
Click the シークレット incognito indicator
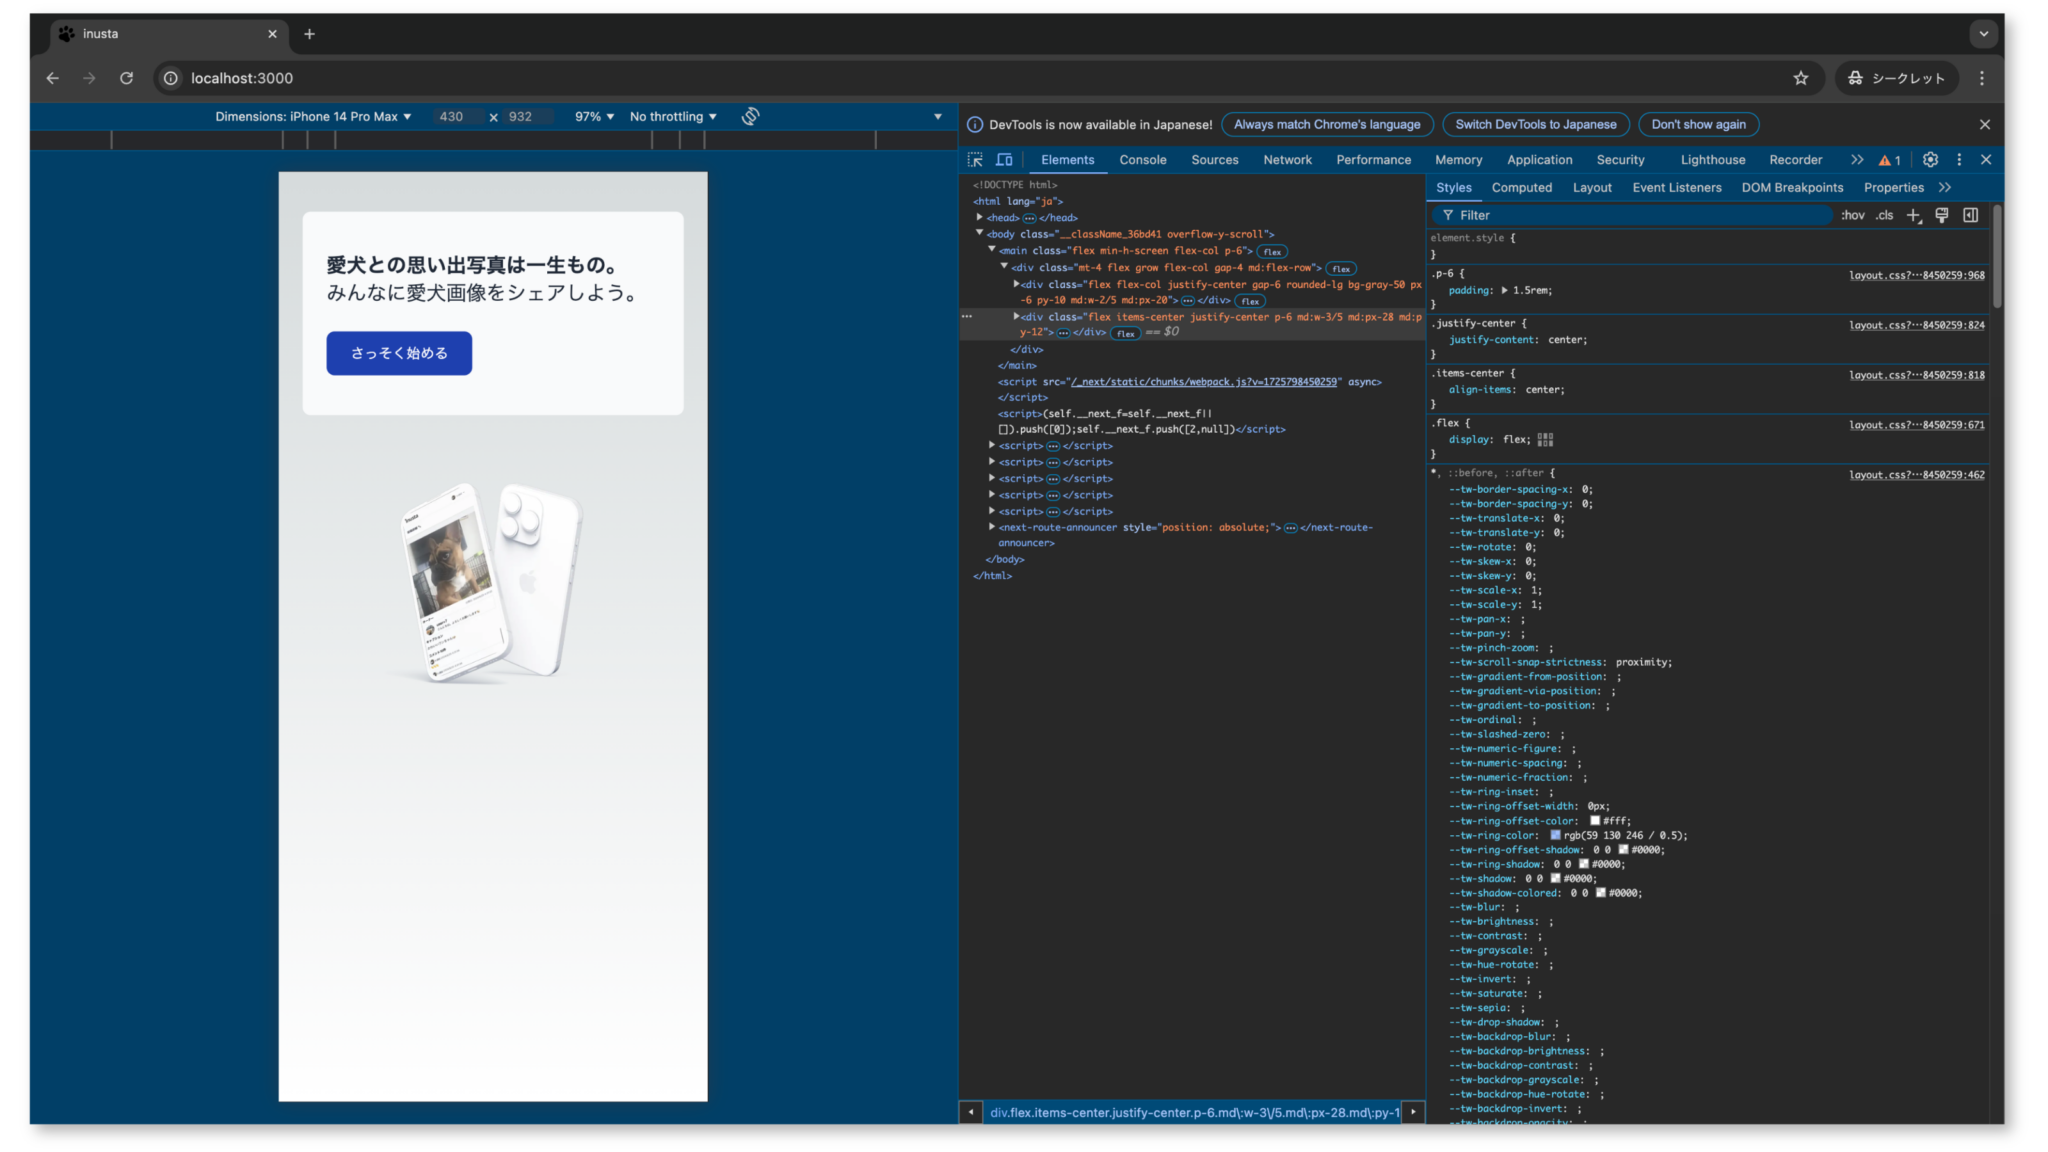[x=1896, y=78]
